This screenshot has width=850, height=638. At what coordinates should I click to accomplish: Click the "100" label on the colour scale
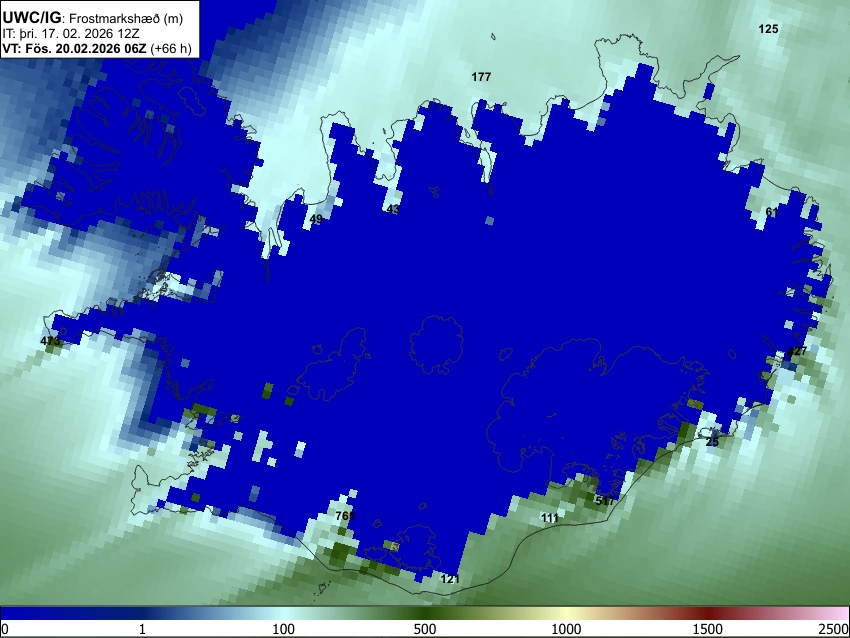pyautogui.click(x=284, y=629)
